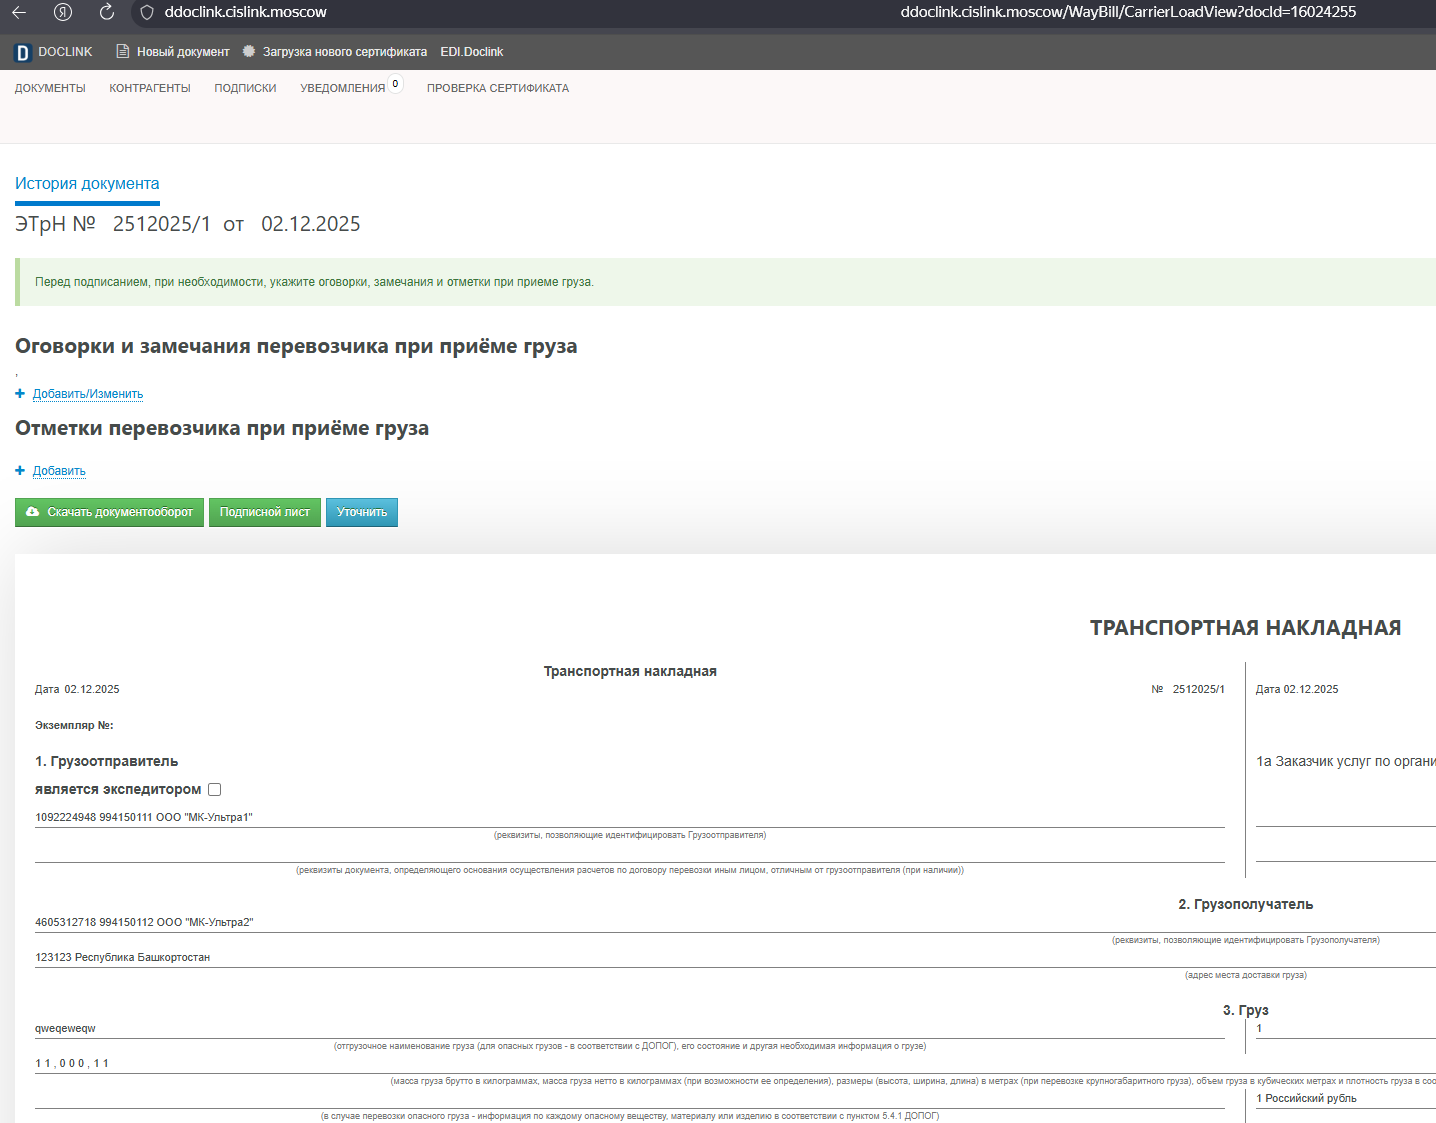Click full URL text with docId=16024255
Viewport: 1436px width, 1123px height.
1128,12
